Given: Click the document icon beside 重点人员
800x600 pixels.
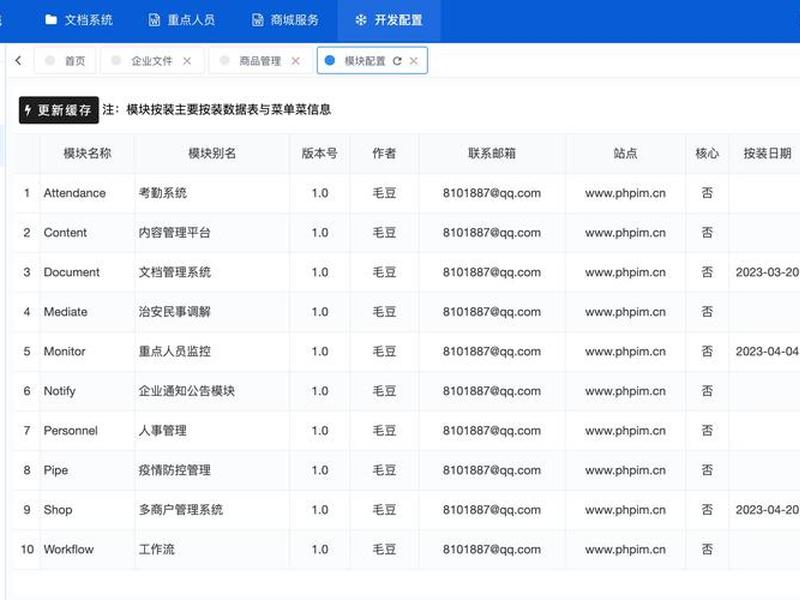Looking at the screenshot, I should pyautogui.click(x=154, y=20).
